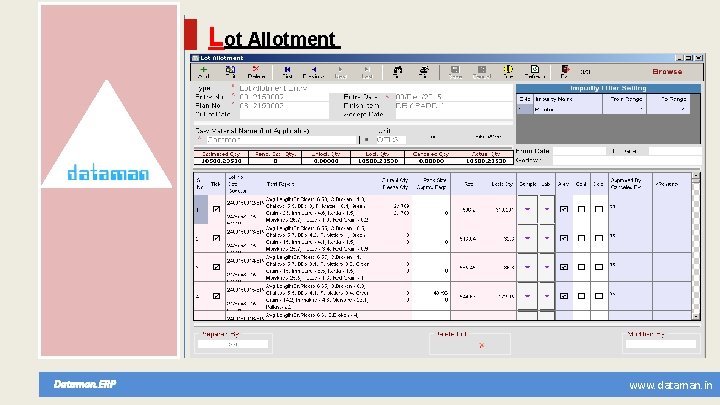Click red X under Delete Lot
This screenshot has width=720, height=405.
tap(482, 345)
